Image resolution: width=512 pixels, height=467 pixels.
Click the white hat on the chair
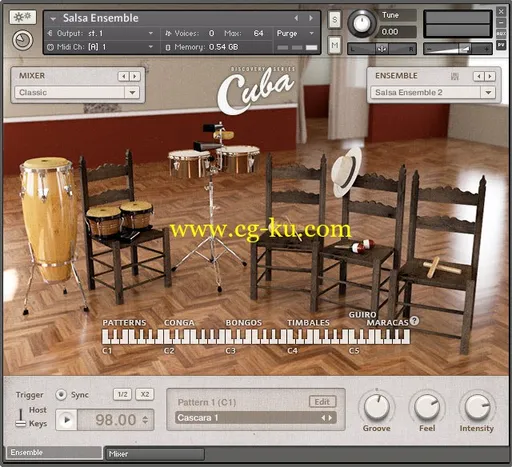click(x=347, y=172)
